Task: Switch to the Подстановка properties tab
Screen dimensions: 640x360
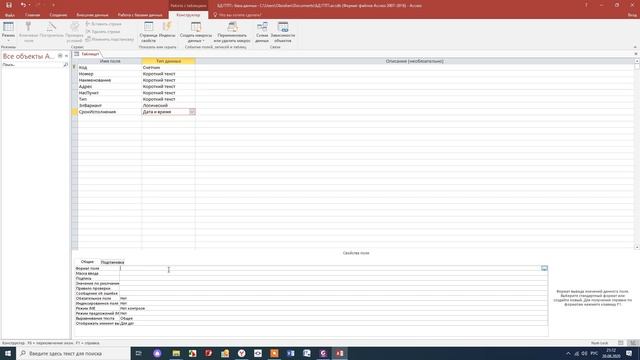Action: (x=112, y=262)
